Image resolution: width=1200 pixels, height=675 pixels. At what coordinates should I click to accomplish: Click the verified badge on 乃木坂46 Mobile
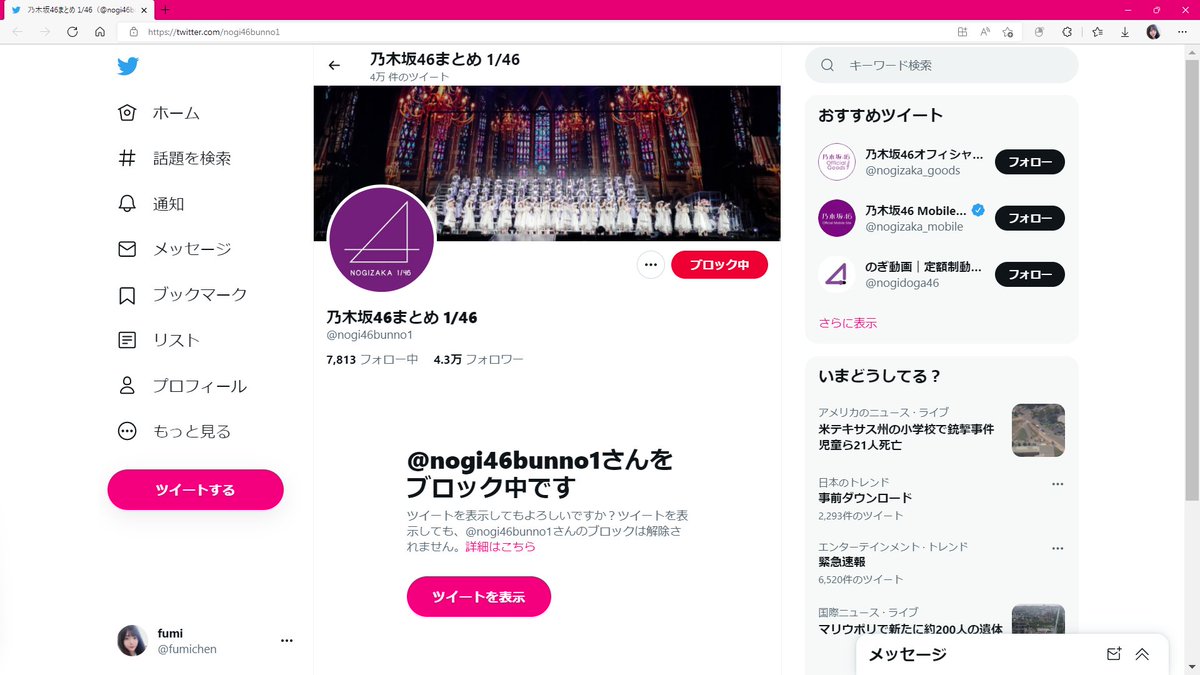(x=978, y=210)
